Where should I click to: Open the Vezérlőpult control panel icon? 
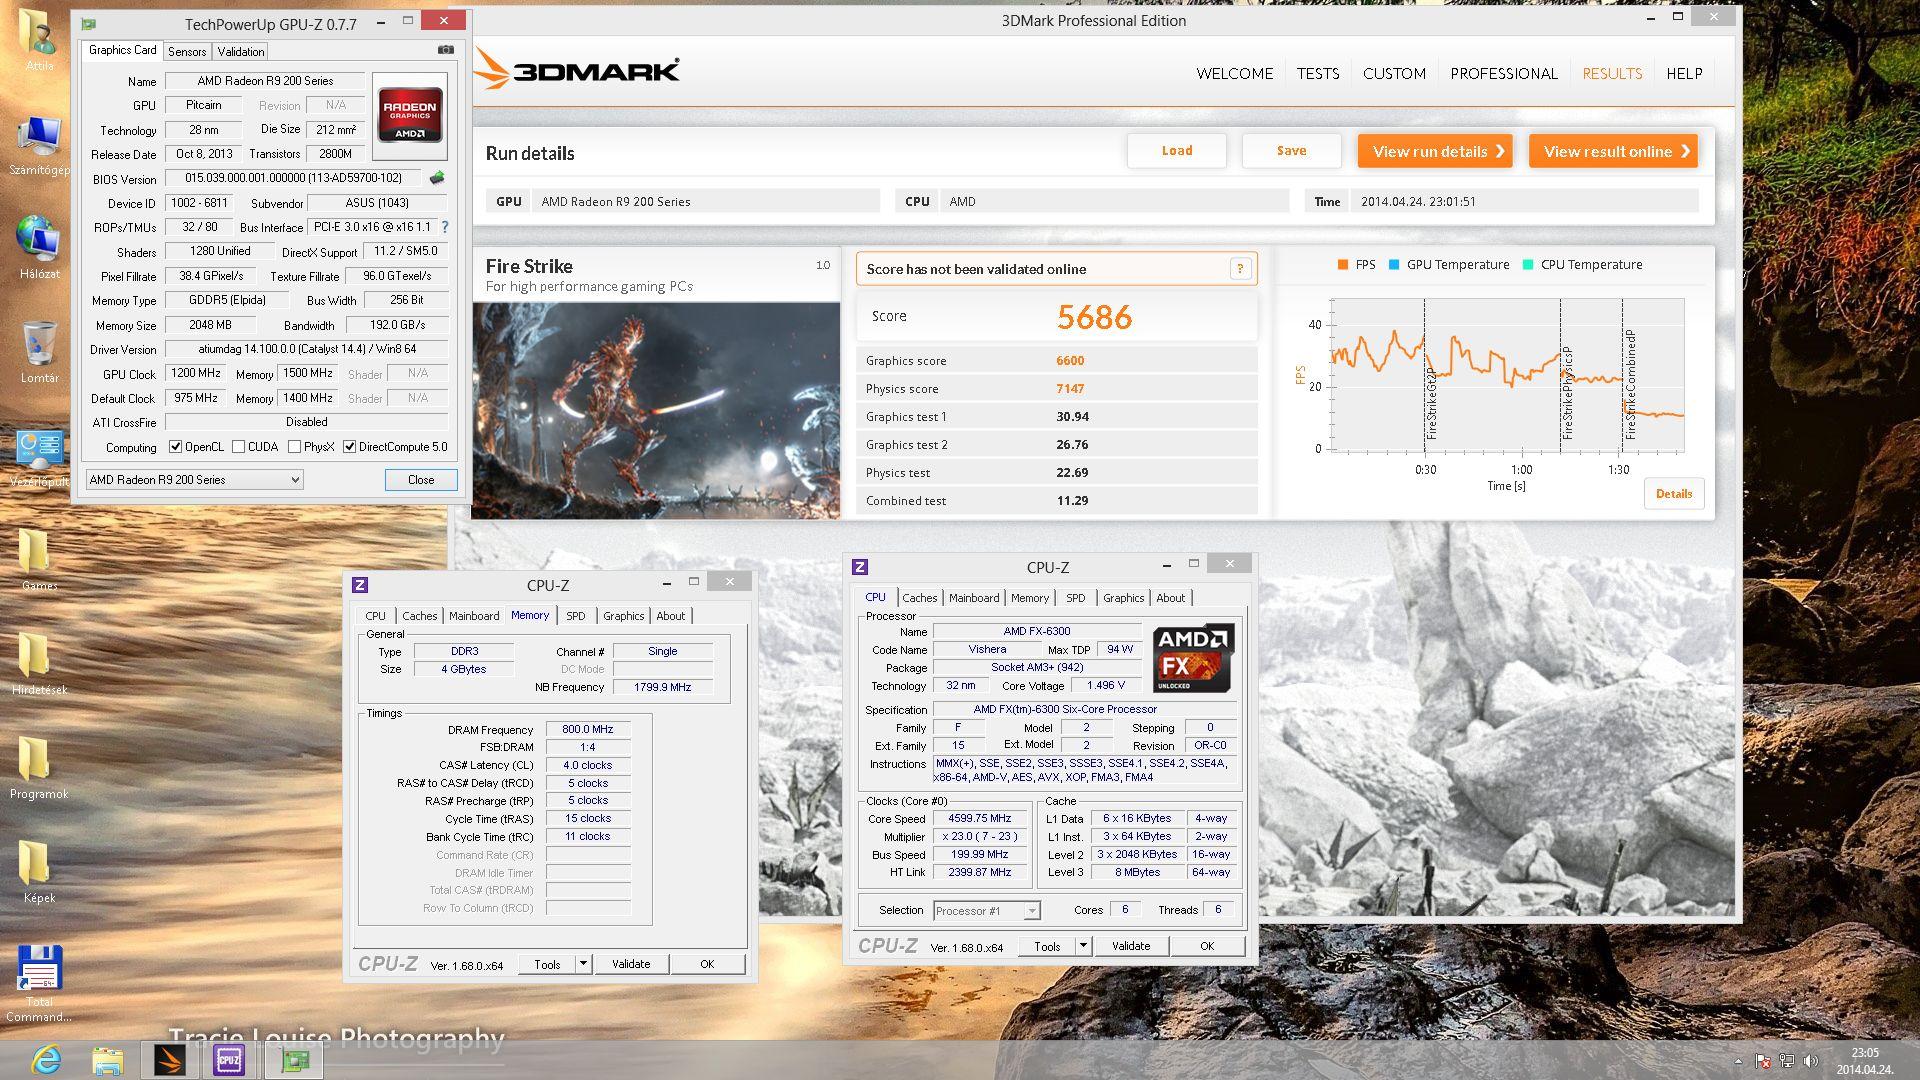click(x=39, y=458)
